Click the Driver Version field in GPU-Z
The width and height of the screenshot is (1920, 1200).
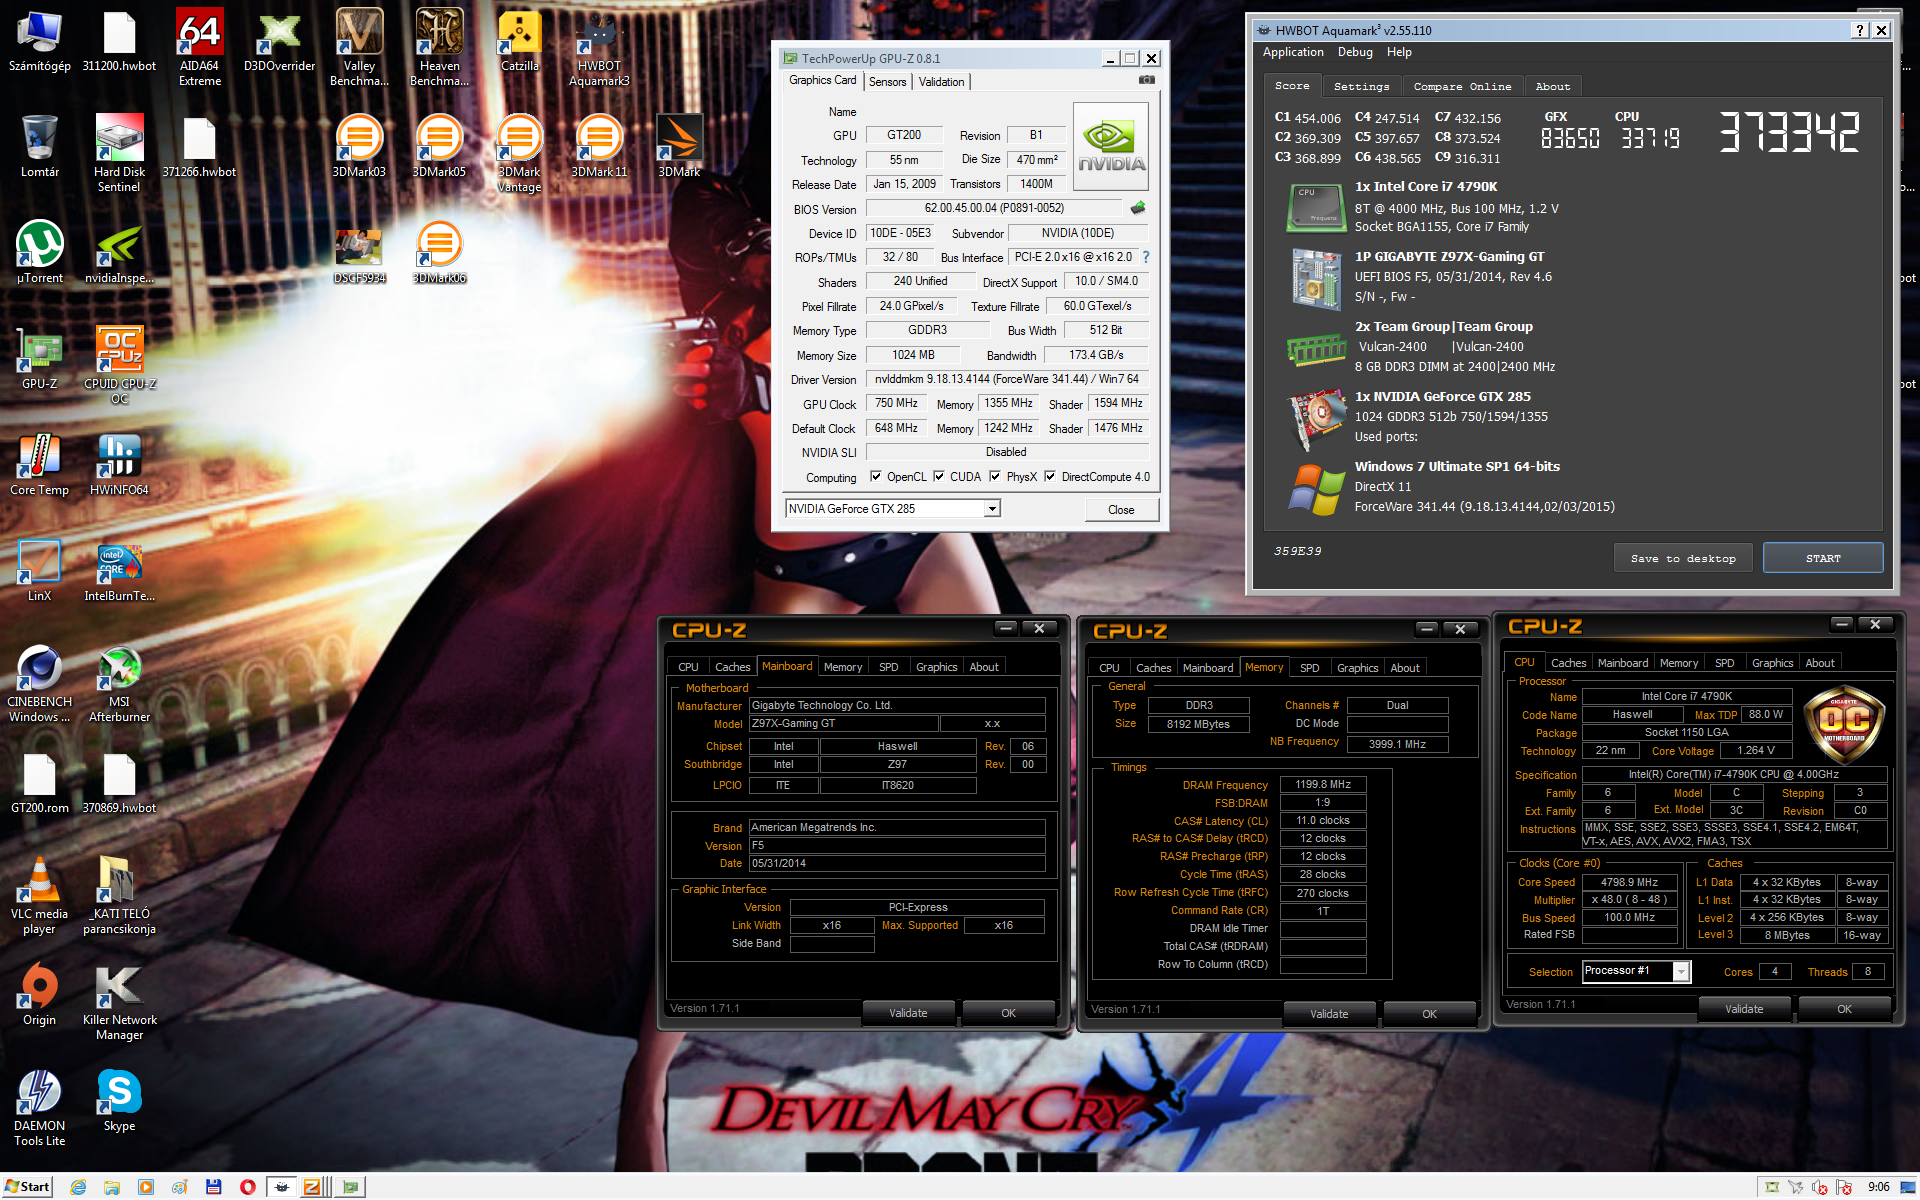click(1006, 379)
